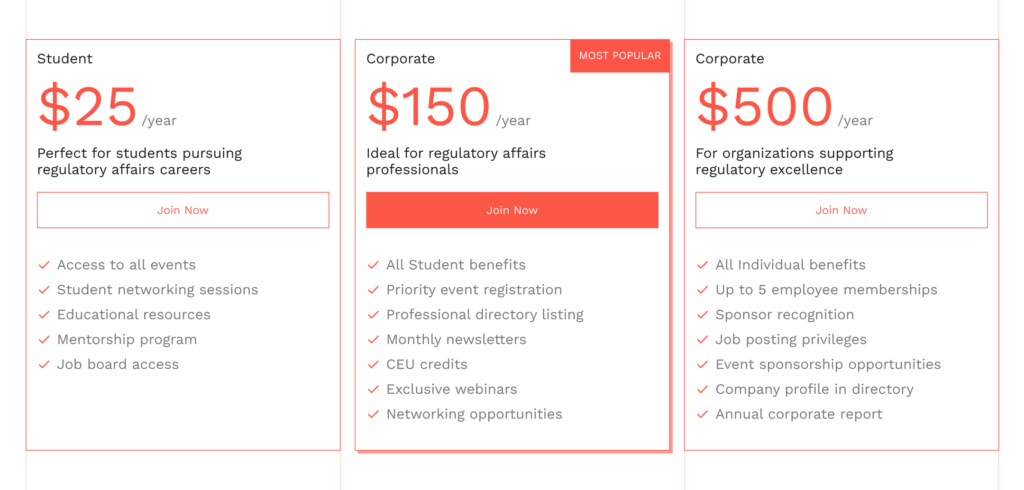Click the $25 price text
The width and height of the screenshot is (1024, 490).
click(88, 107)
